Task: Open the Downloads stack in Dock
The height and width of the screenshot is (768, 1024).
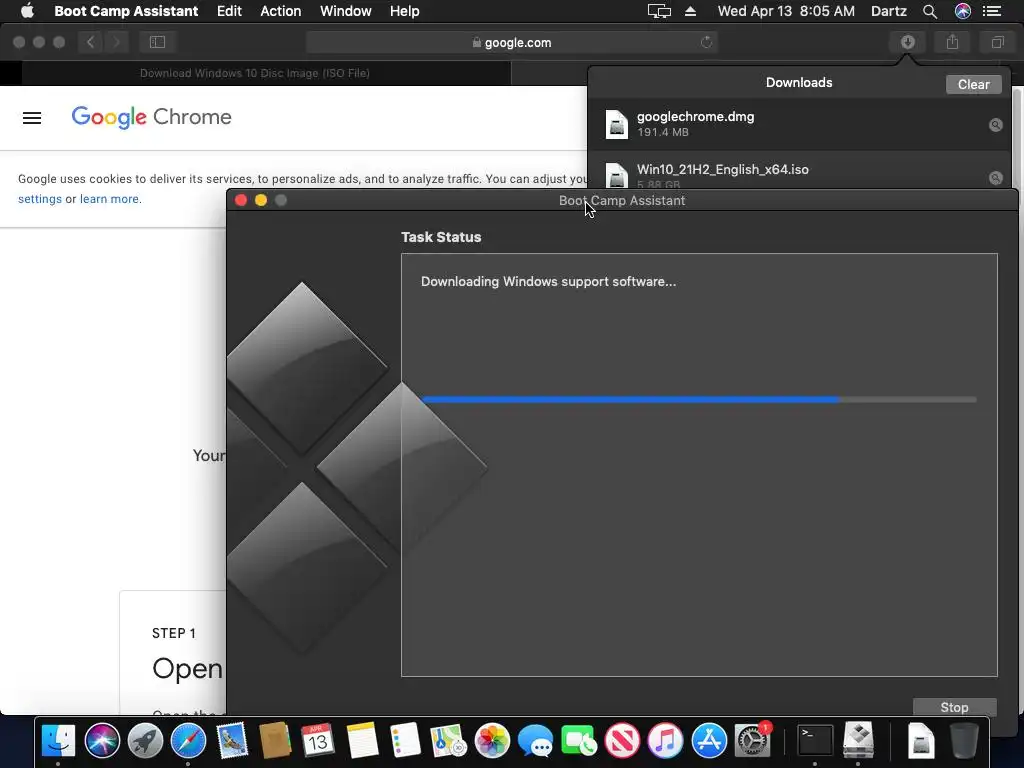Action: tap(921, 741)
